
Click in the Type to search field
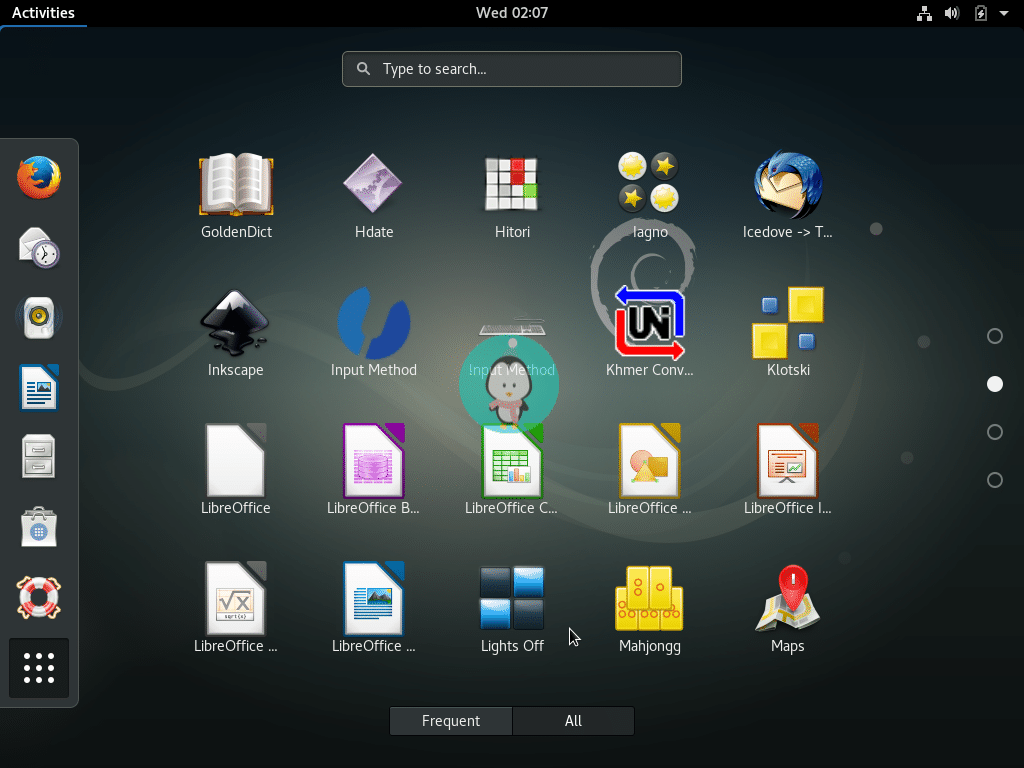point(512,69)
